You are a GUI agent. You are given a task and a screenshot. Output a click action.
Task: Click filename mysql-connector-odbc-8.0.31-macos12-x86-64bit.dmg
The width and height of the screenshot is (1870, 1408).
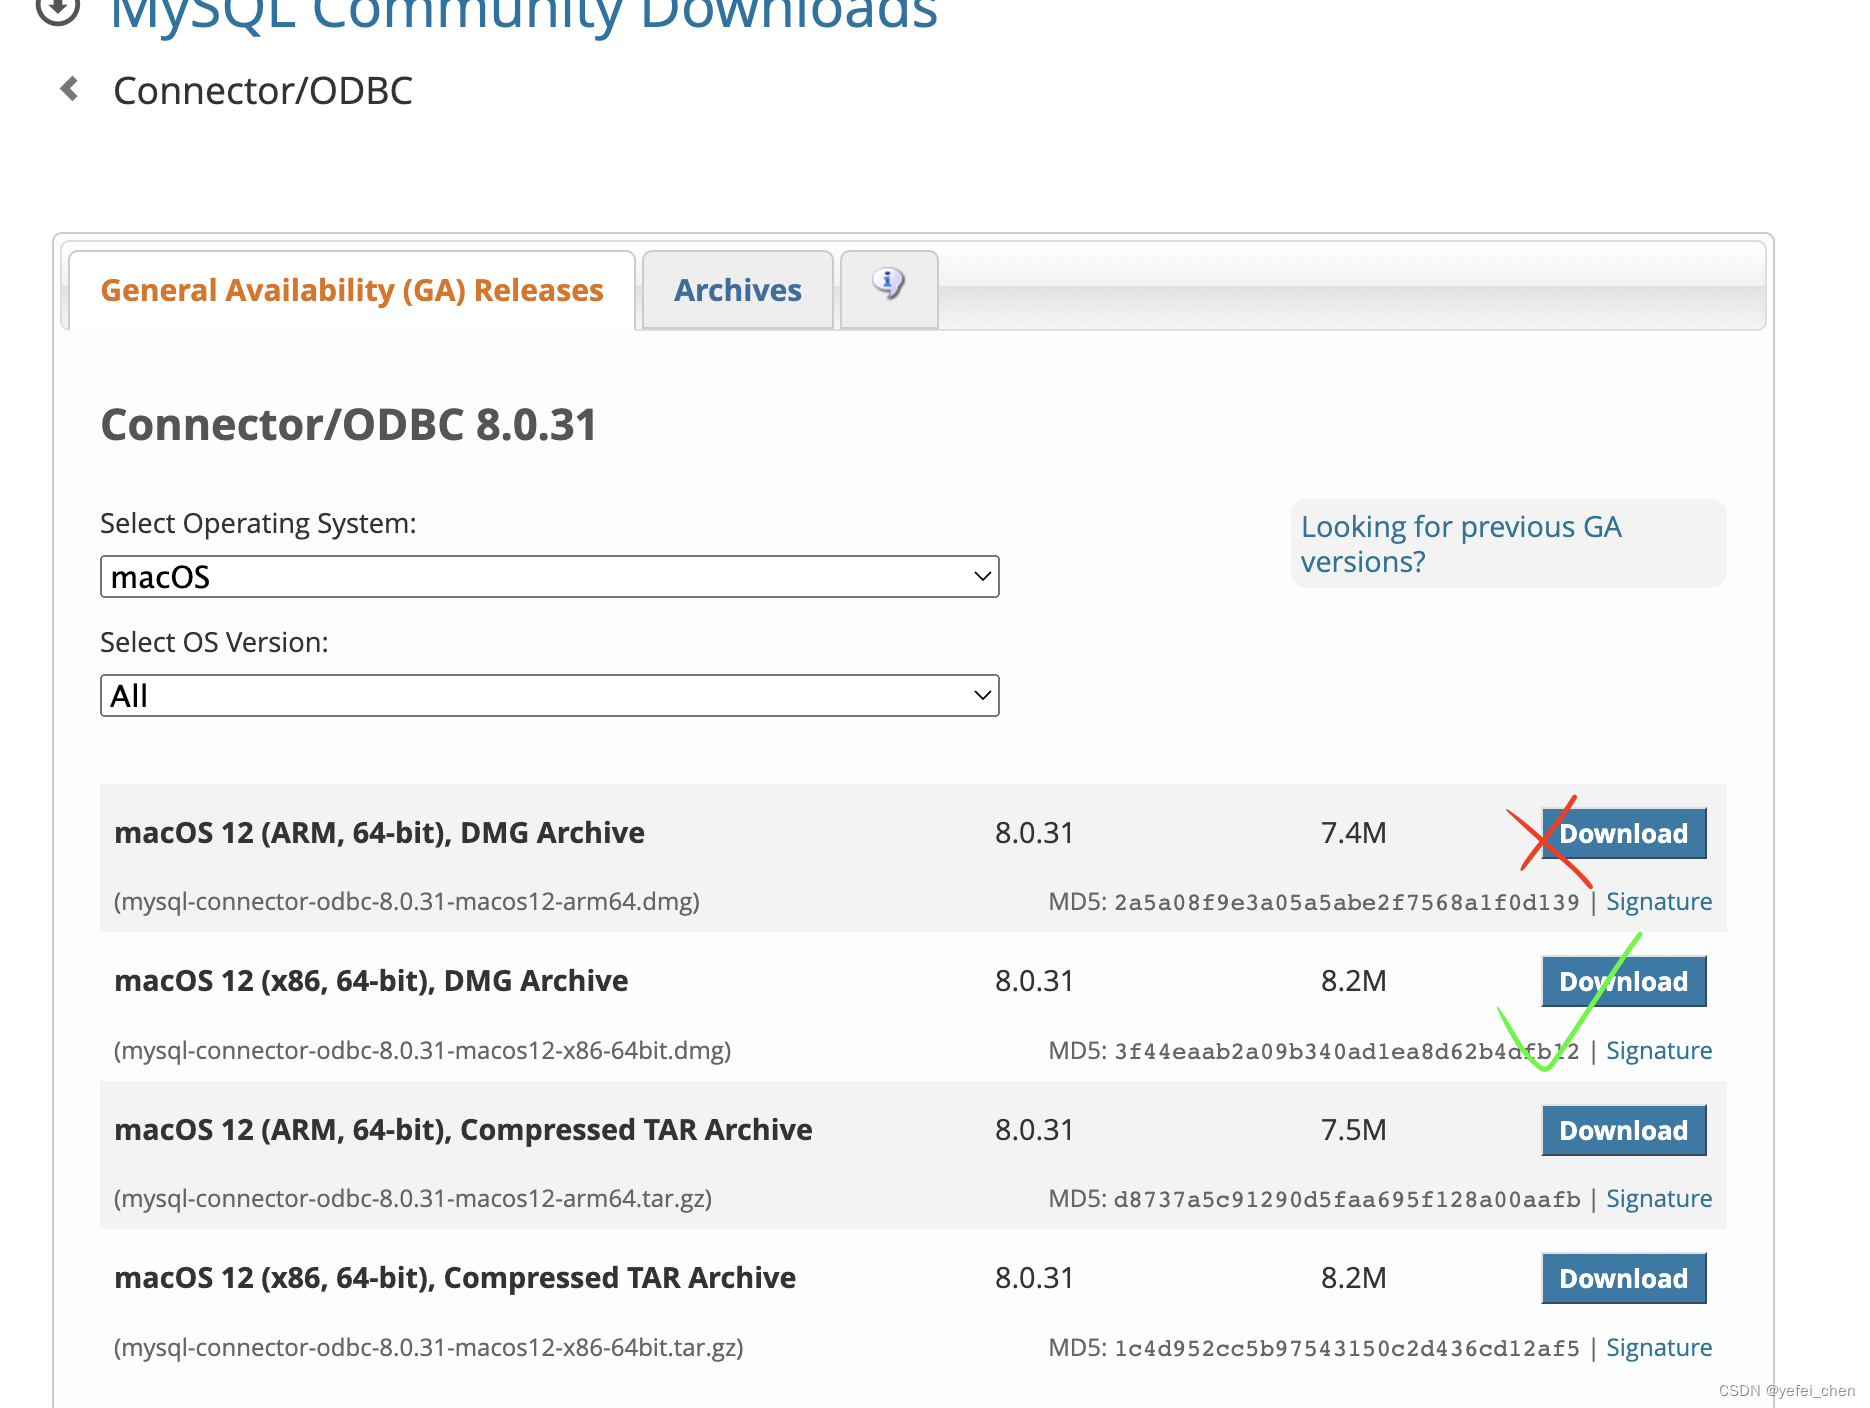coord(423,1051)
